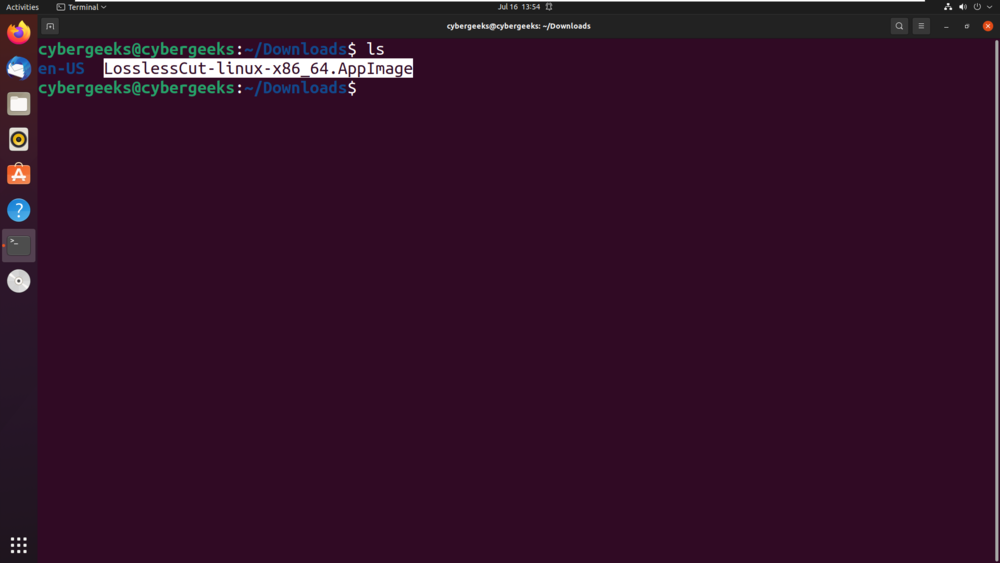Open Ubuntu Software from the dock

18,174
